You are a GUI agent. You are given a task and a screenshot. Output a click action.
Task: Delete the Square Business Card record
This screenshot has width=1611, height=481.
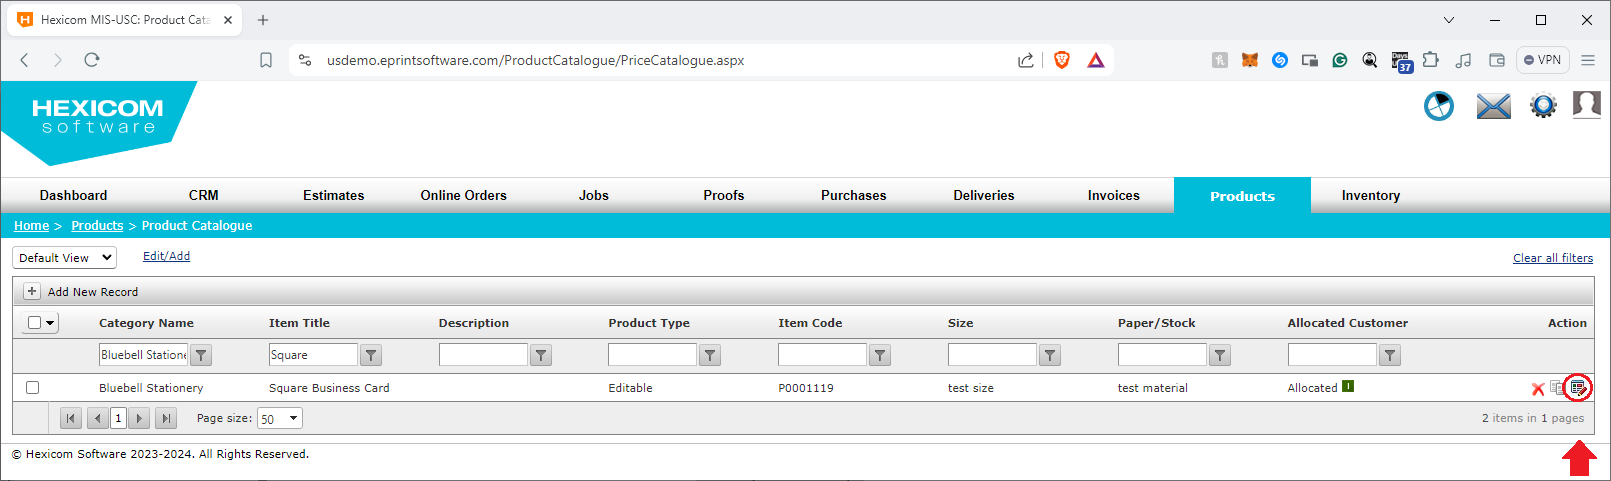coord(1538,388)
